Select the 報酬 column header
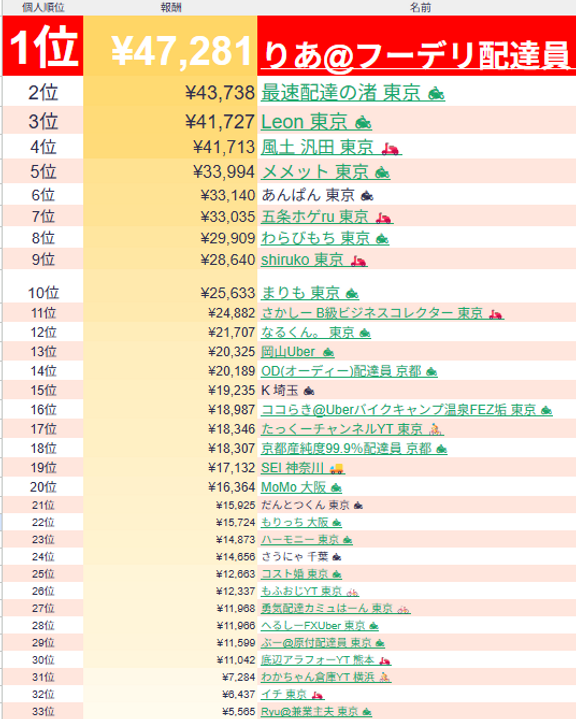Viewport: 576px width, 719px height. point(170,7)
